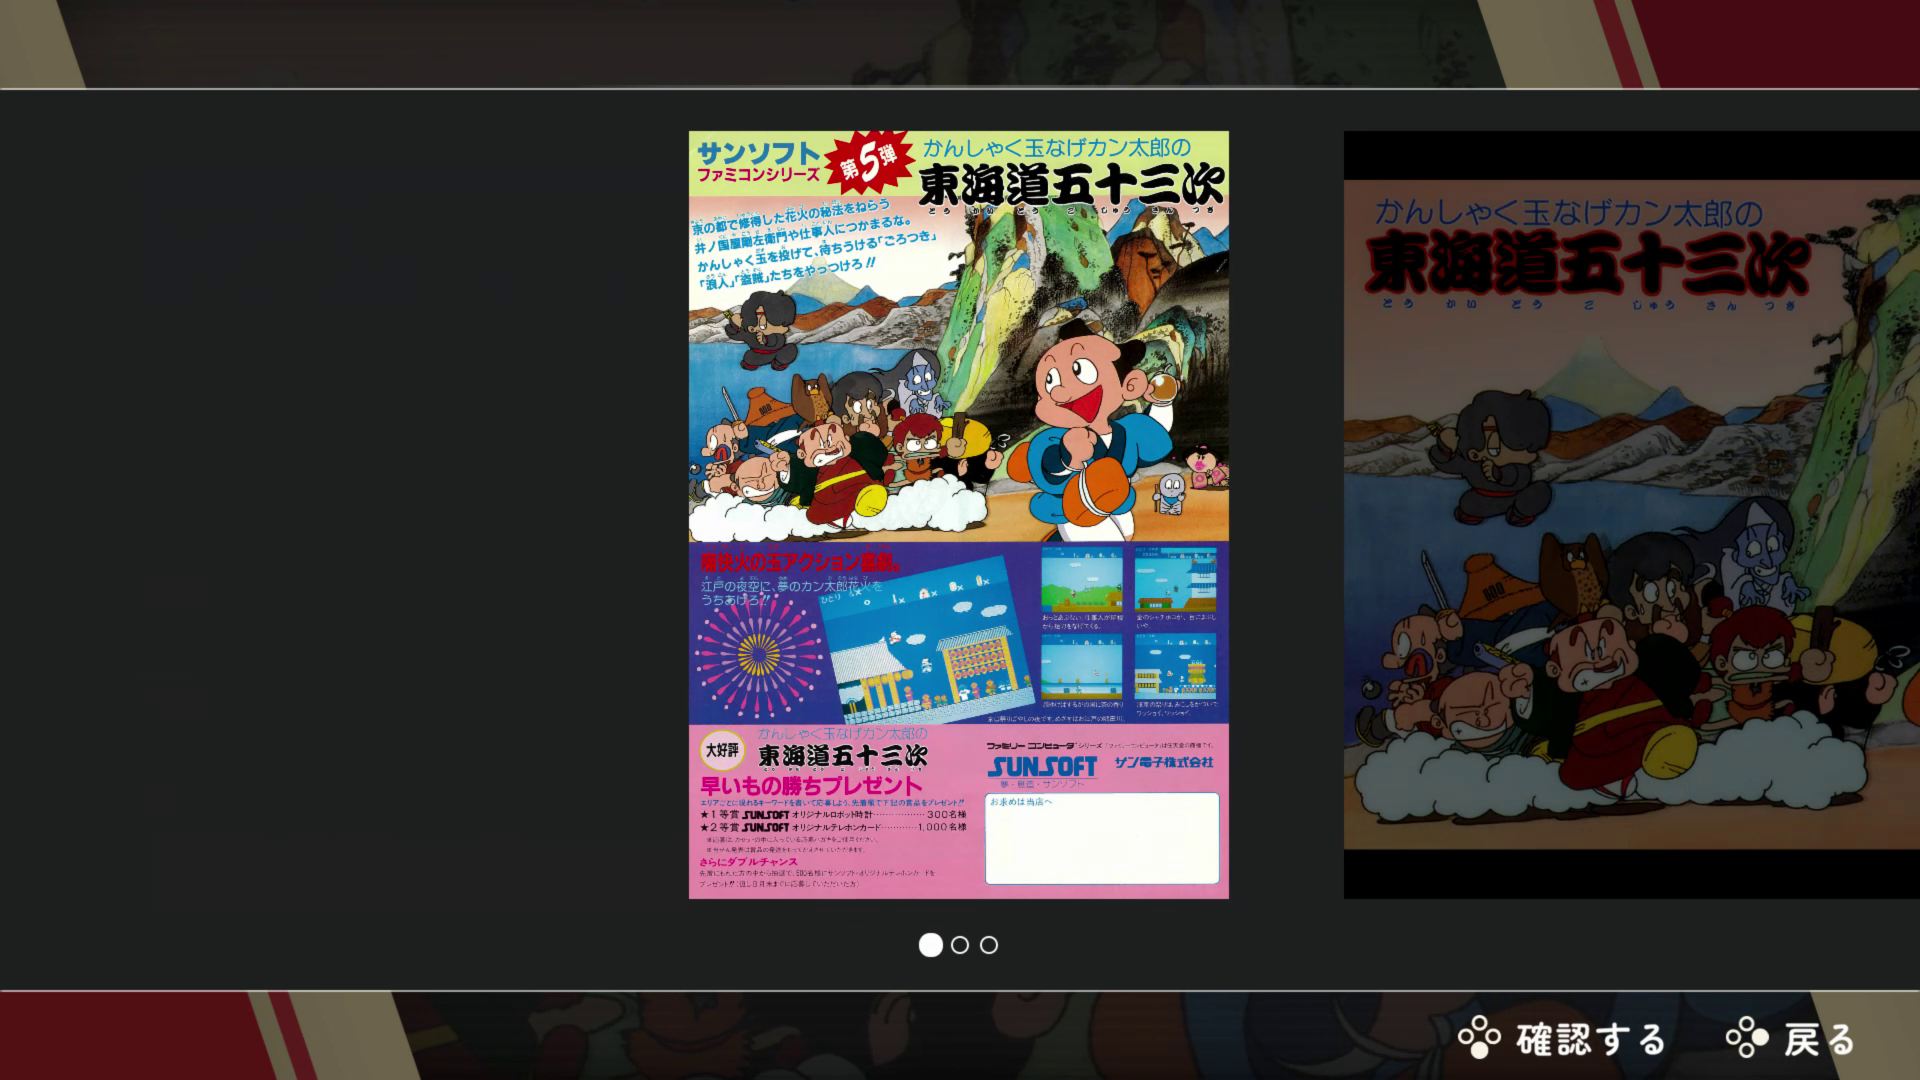Viewport: 1920px width, 1080px height.
Task: Click the pink 大好評 circle badge
Action: click(x=724, y=748)
